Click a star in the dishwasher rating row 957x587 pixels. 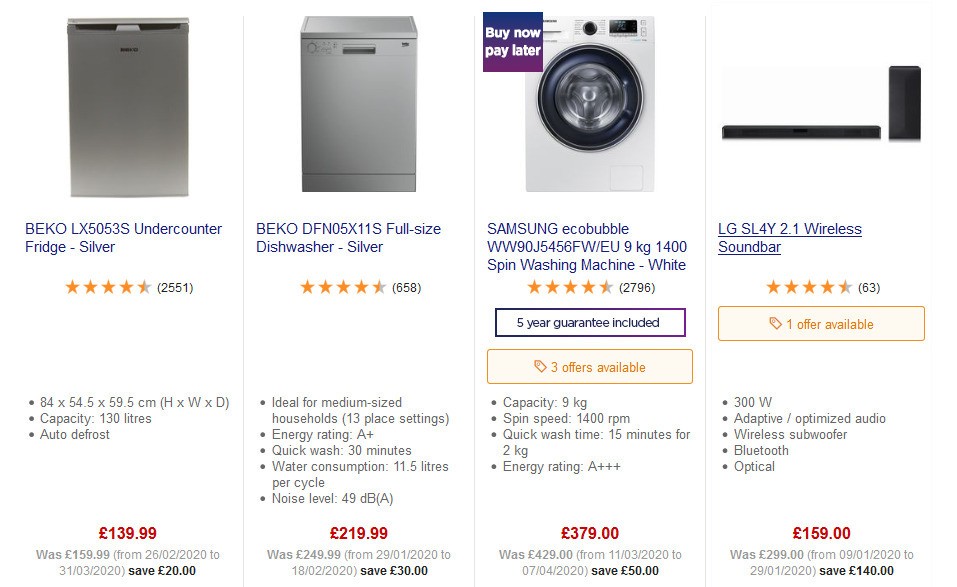coord(344,287)
